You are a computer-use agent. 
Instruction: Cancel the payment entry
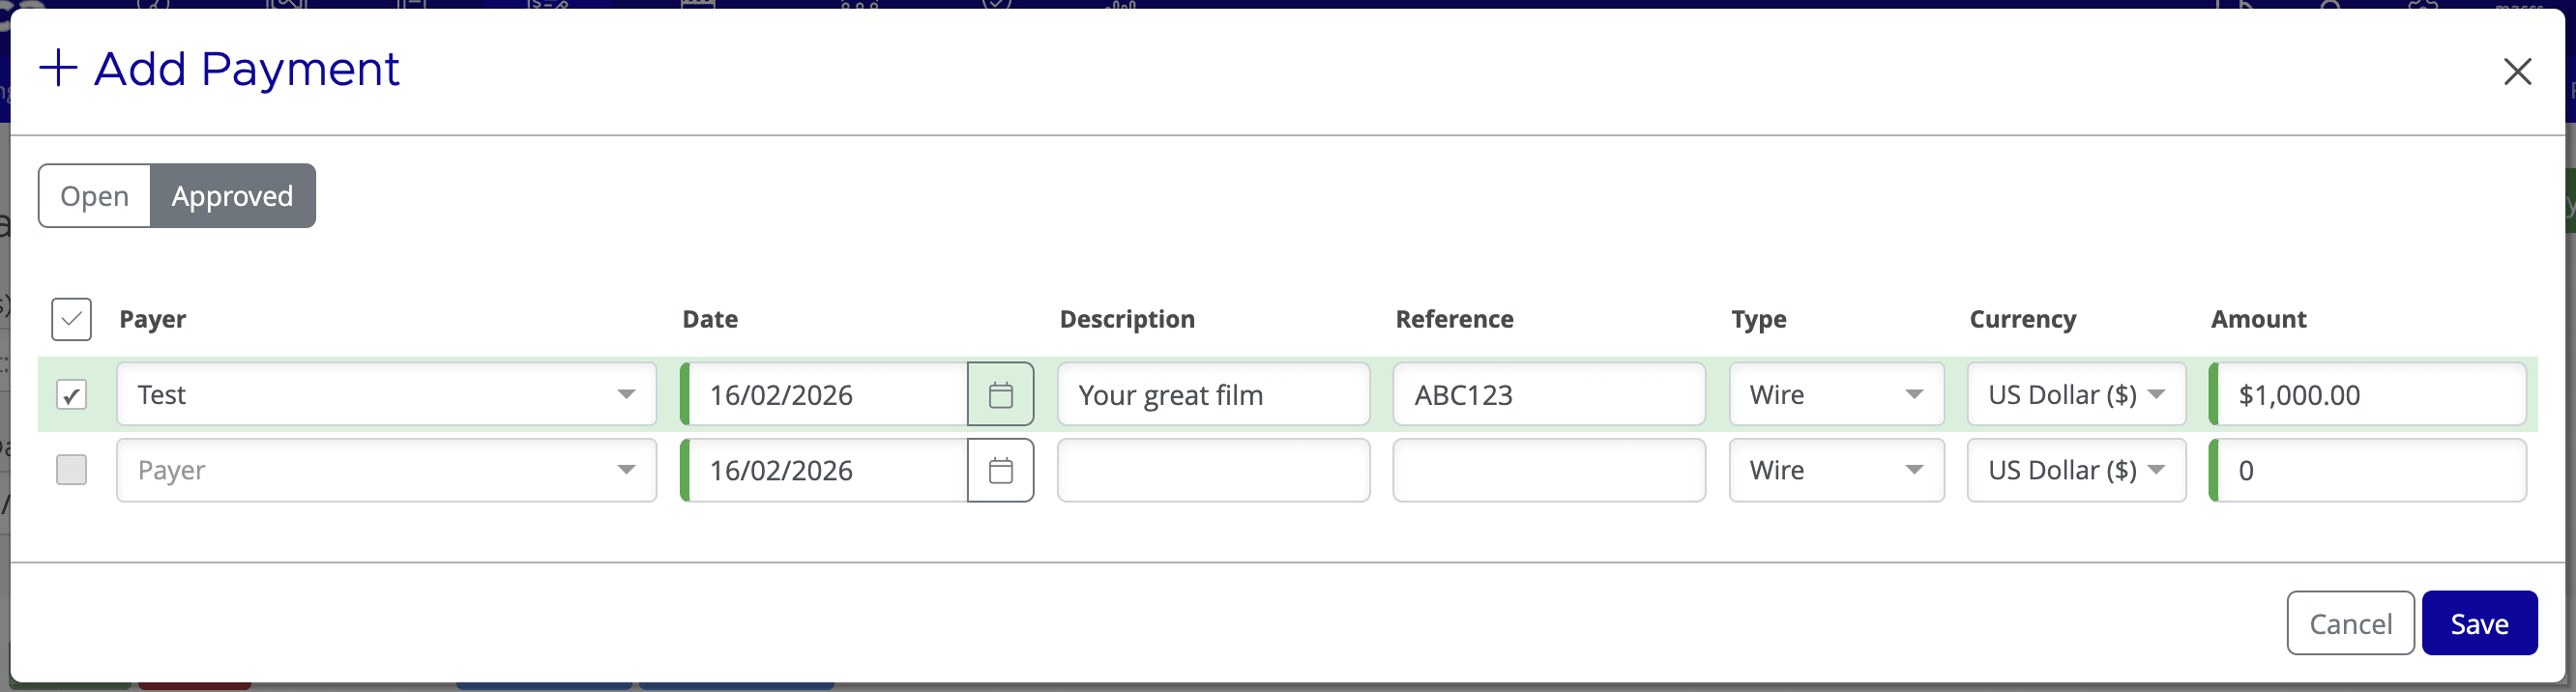(2350, 622)
